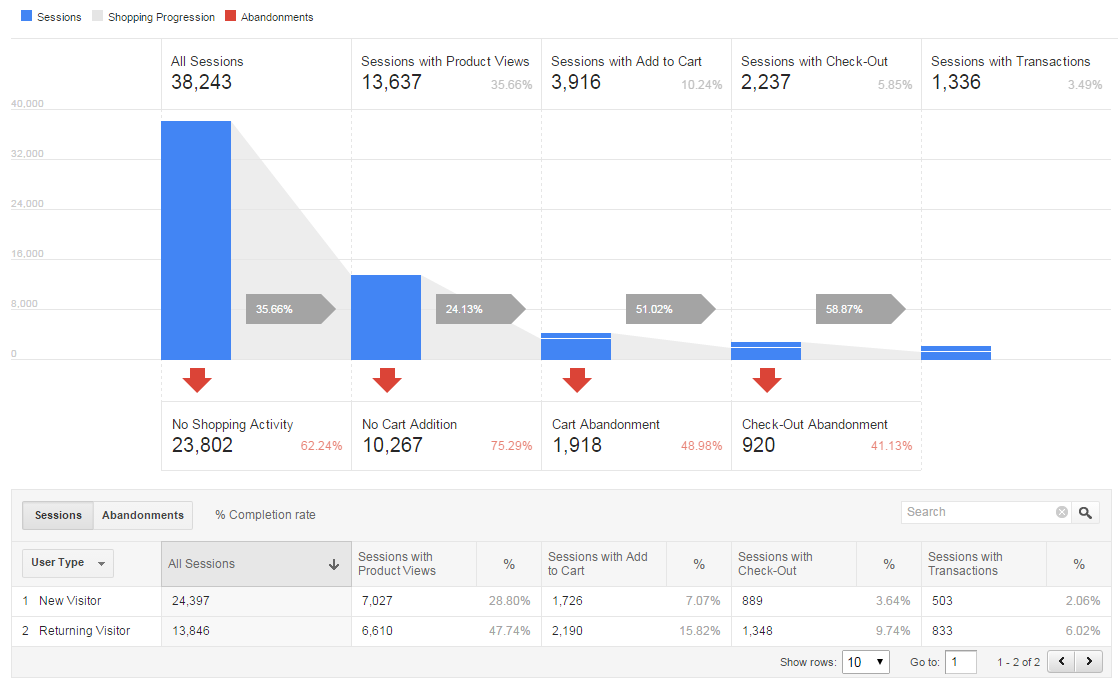The image size is (1118, 682).
Task: Click the gray 35.66% progression arrow
Action: click(x=290, y=309)
